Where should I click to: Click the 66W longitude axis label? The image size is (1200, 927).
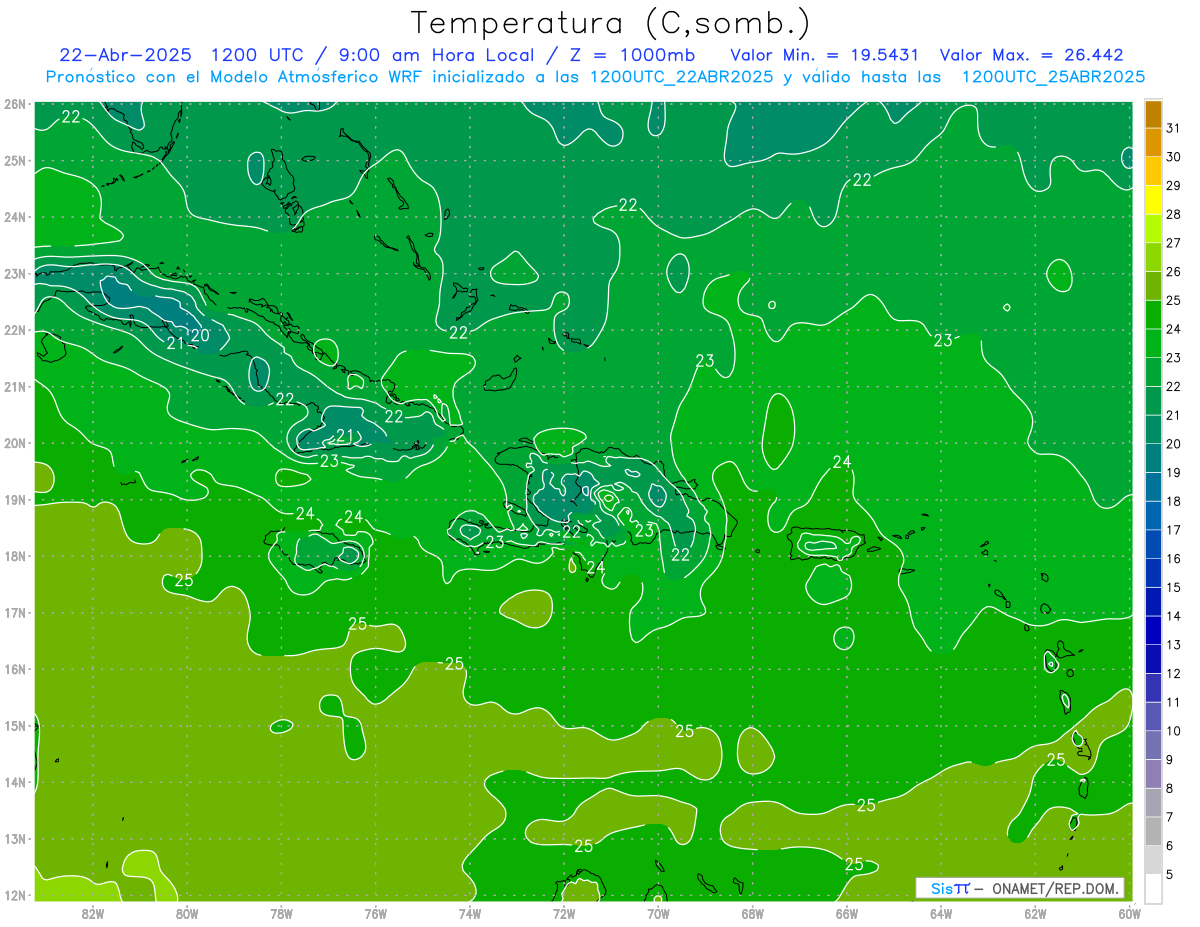click(x=847, y=913)
